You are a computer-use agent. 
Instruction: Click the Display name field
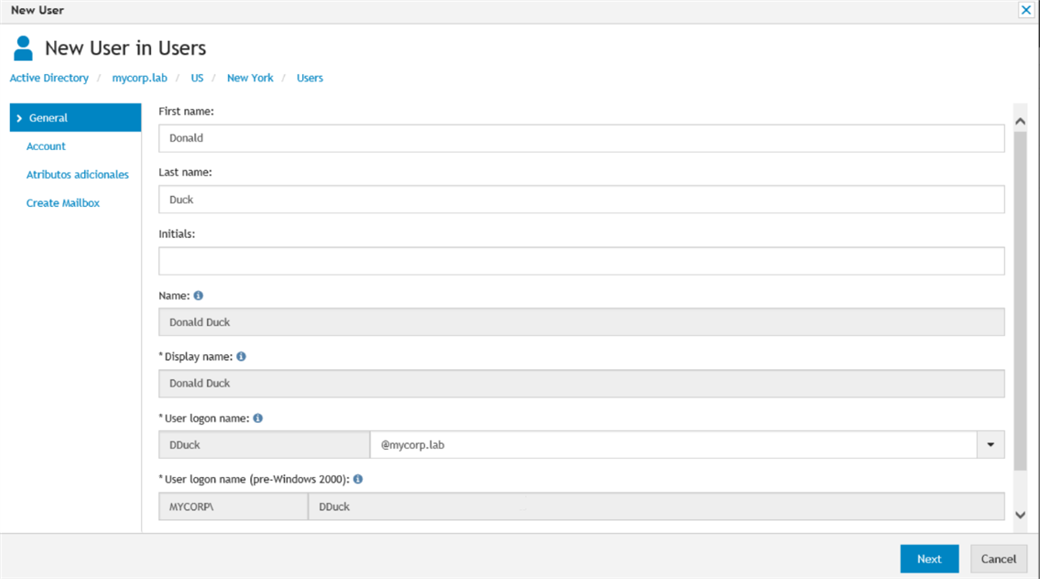(582, 384)
